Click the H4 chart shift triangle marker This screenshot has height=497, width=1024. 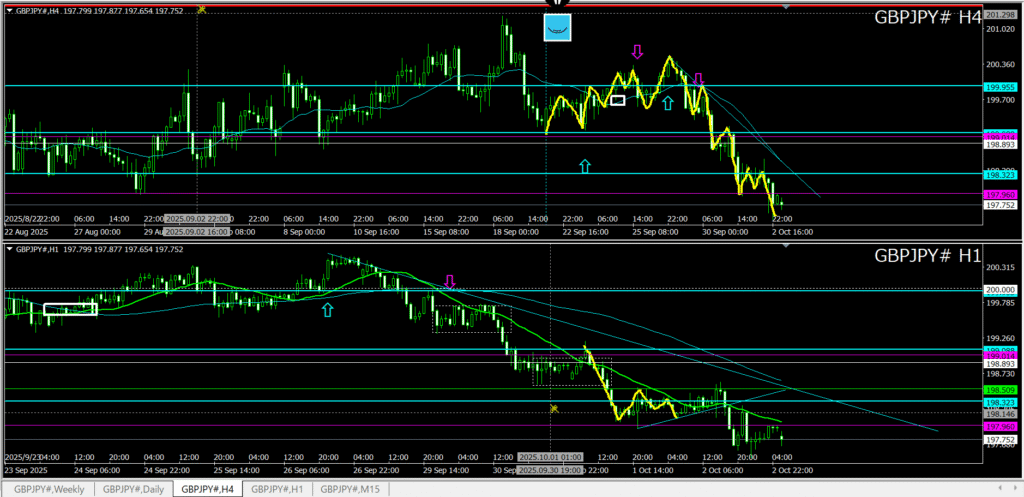coord(785,8)
